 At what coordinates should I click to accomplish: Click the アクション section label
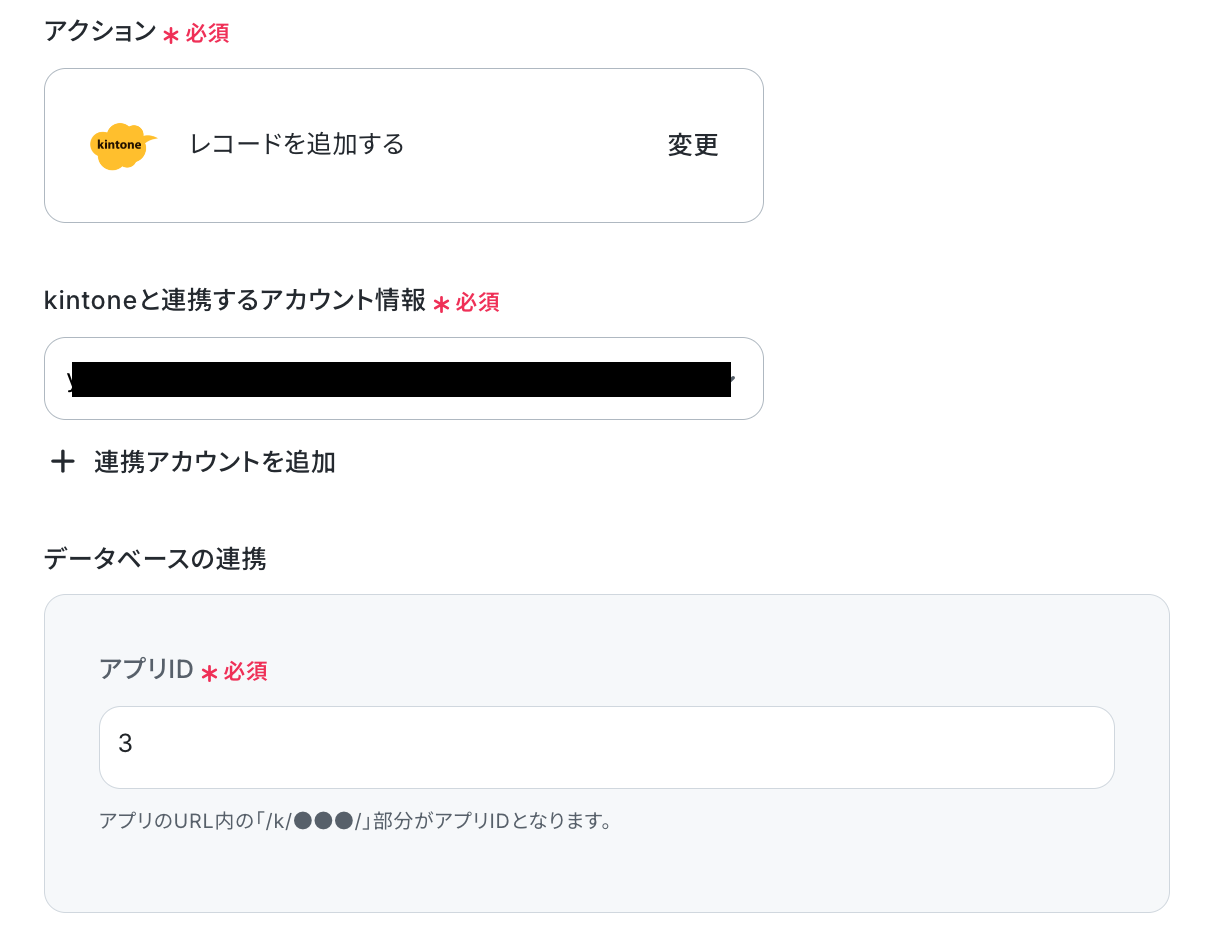pyautogui.click(x=100, y=31)
